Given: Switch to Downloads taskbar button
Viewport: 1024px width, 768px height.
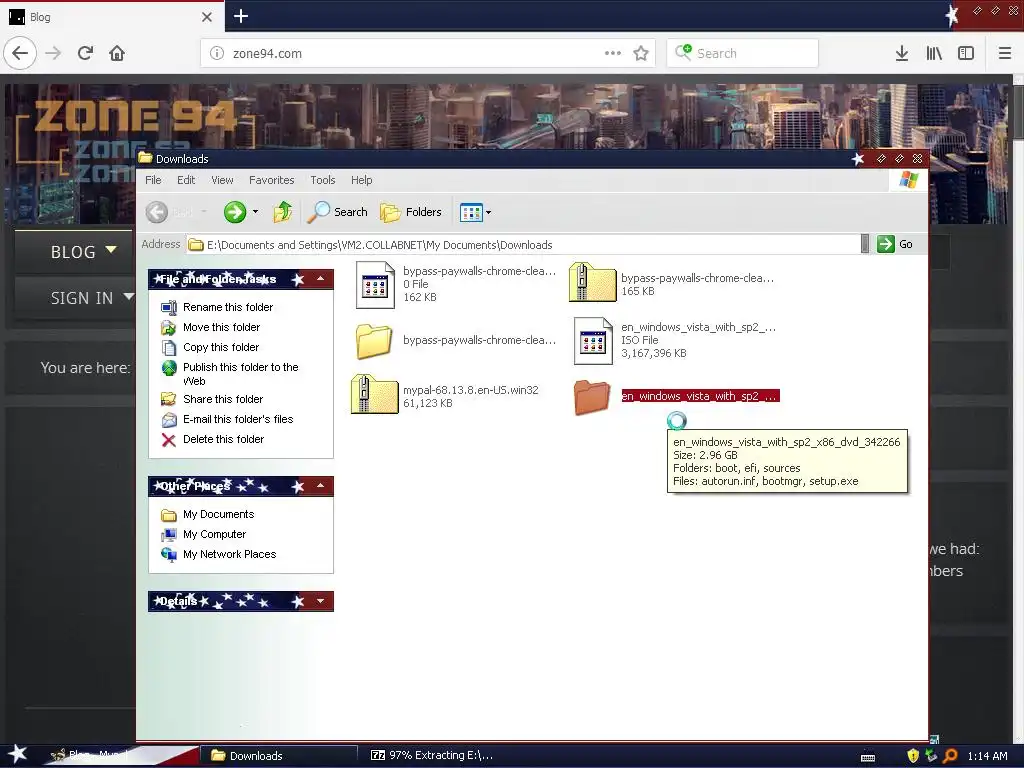Looking at the screenshot, I should (x=278, y=756).
